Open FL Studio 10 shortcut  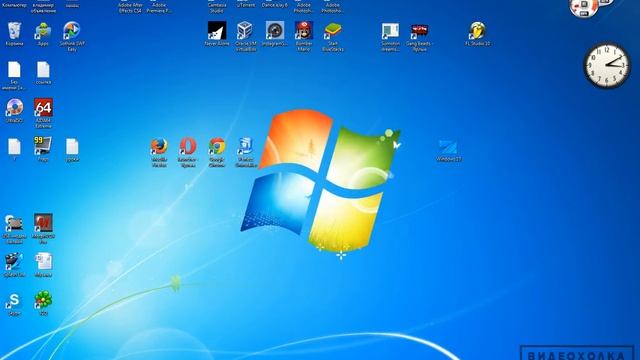[x=477, y=31]
